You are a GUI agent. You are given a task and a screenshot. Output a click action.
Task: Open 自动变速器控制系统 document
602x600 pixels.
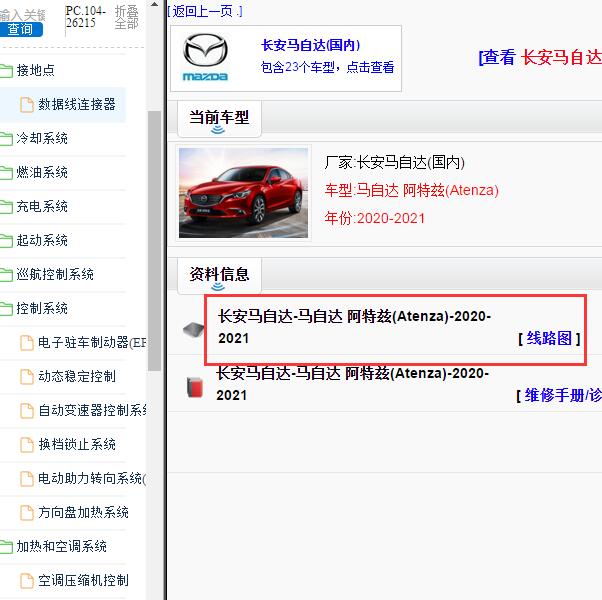92,410
